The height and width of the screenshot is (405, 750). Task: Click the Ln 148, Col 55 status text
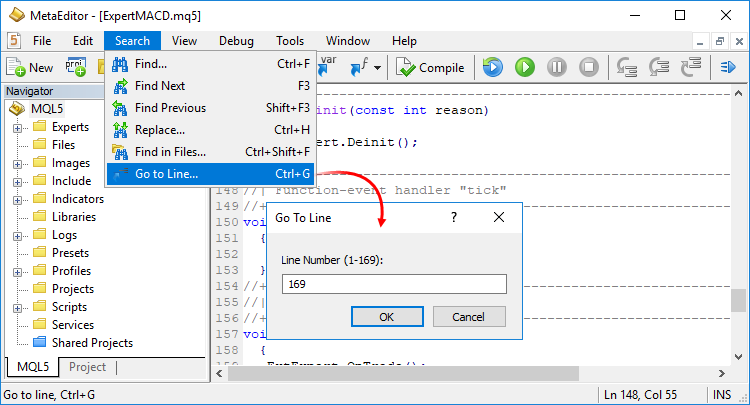[640, 395]
